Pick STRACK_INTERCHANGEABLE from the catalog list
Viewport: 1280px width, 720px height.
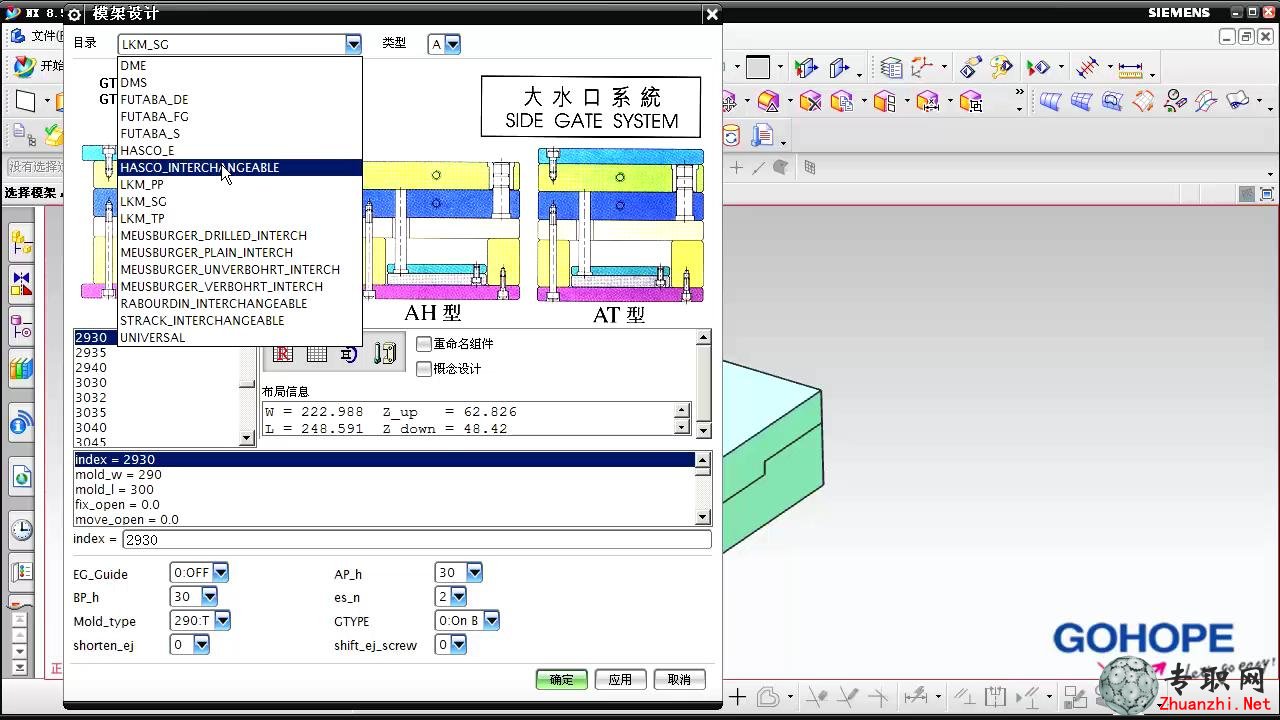[239, 321]
